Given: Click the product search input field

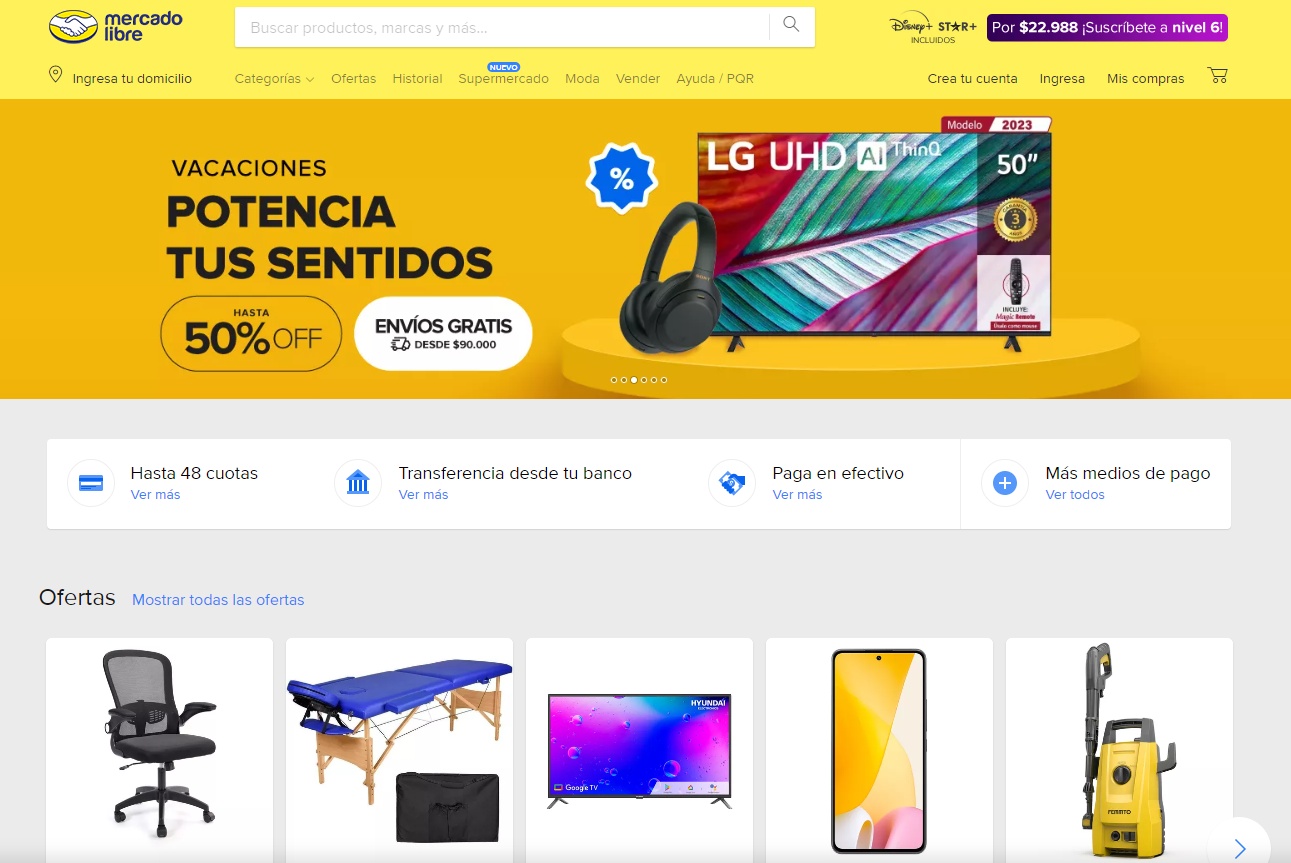Looking at the screenshot, I should coord(502,27).
